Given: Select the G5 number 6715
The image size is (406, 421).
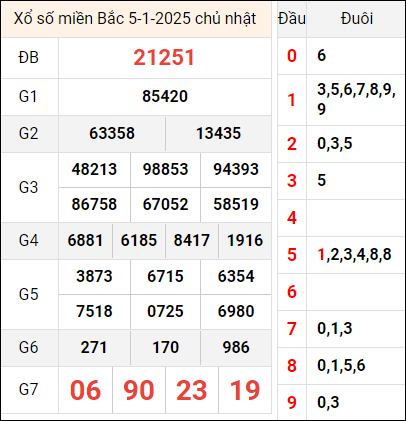Looking at the screenshot, I should pos(165,276).
